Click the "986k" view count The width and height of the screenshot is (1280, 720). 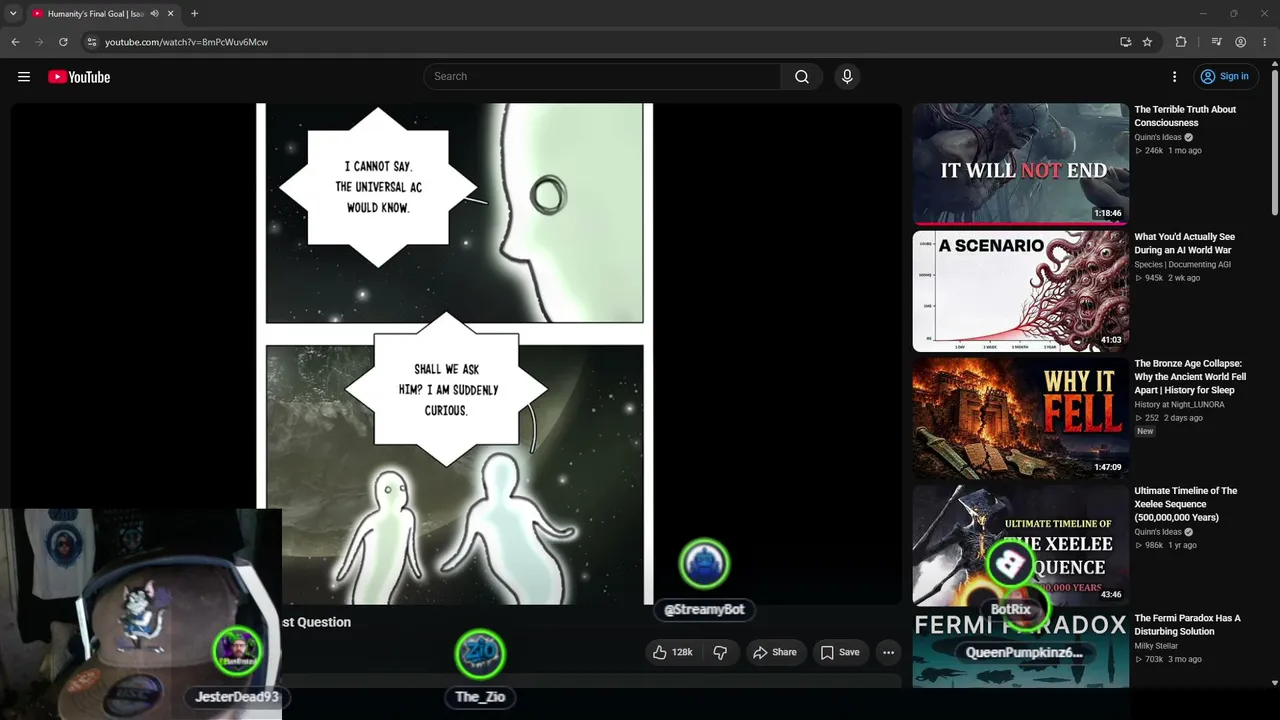tap(1154, 545)
